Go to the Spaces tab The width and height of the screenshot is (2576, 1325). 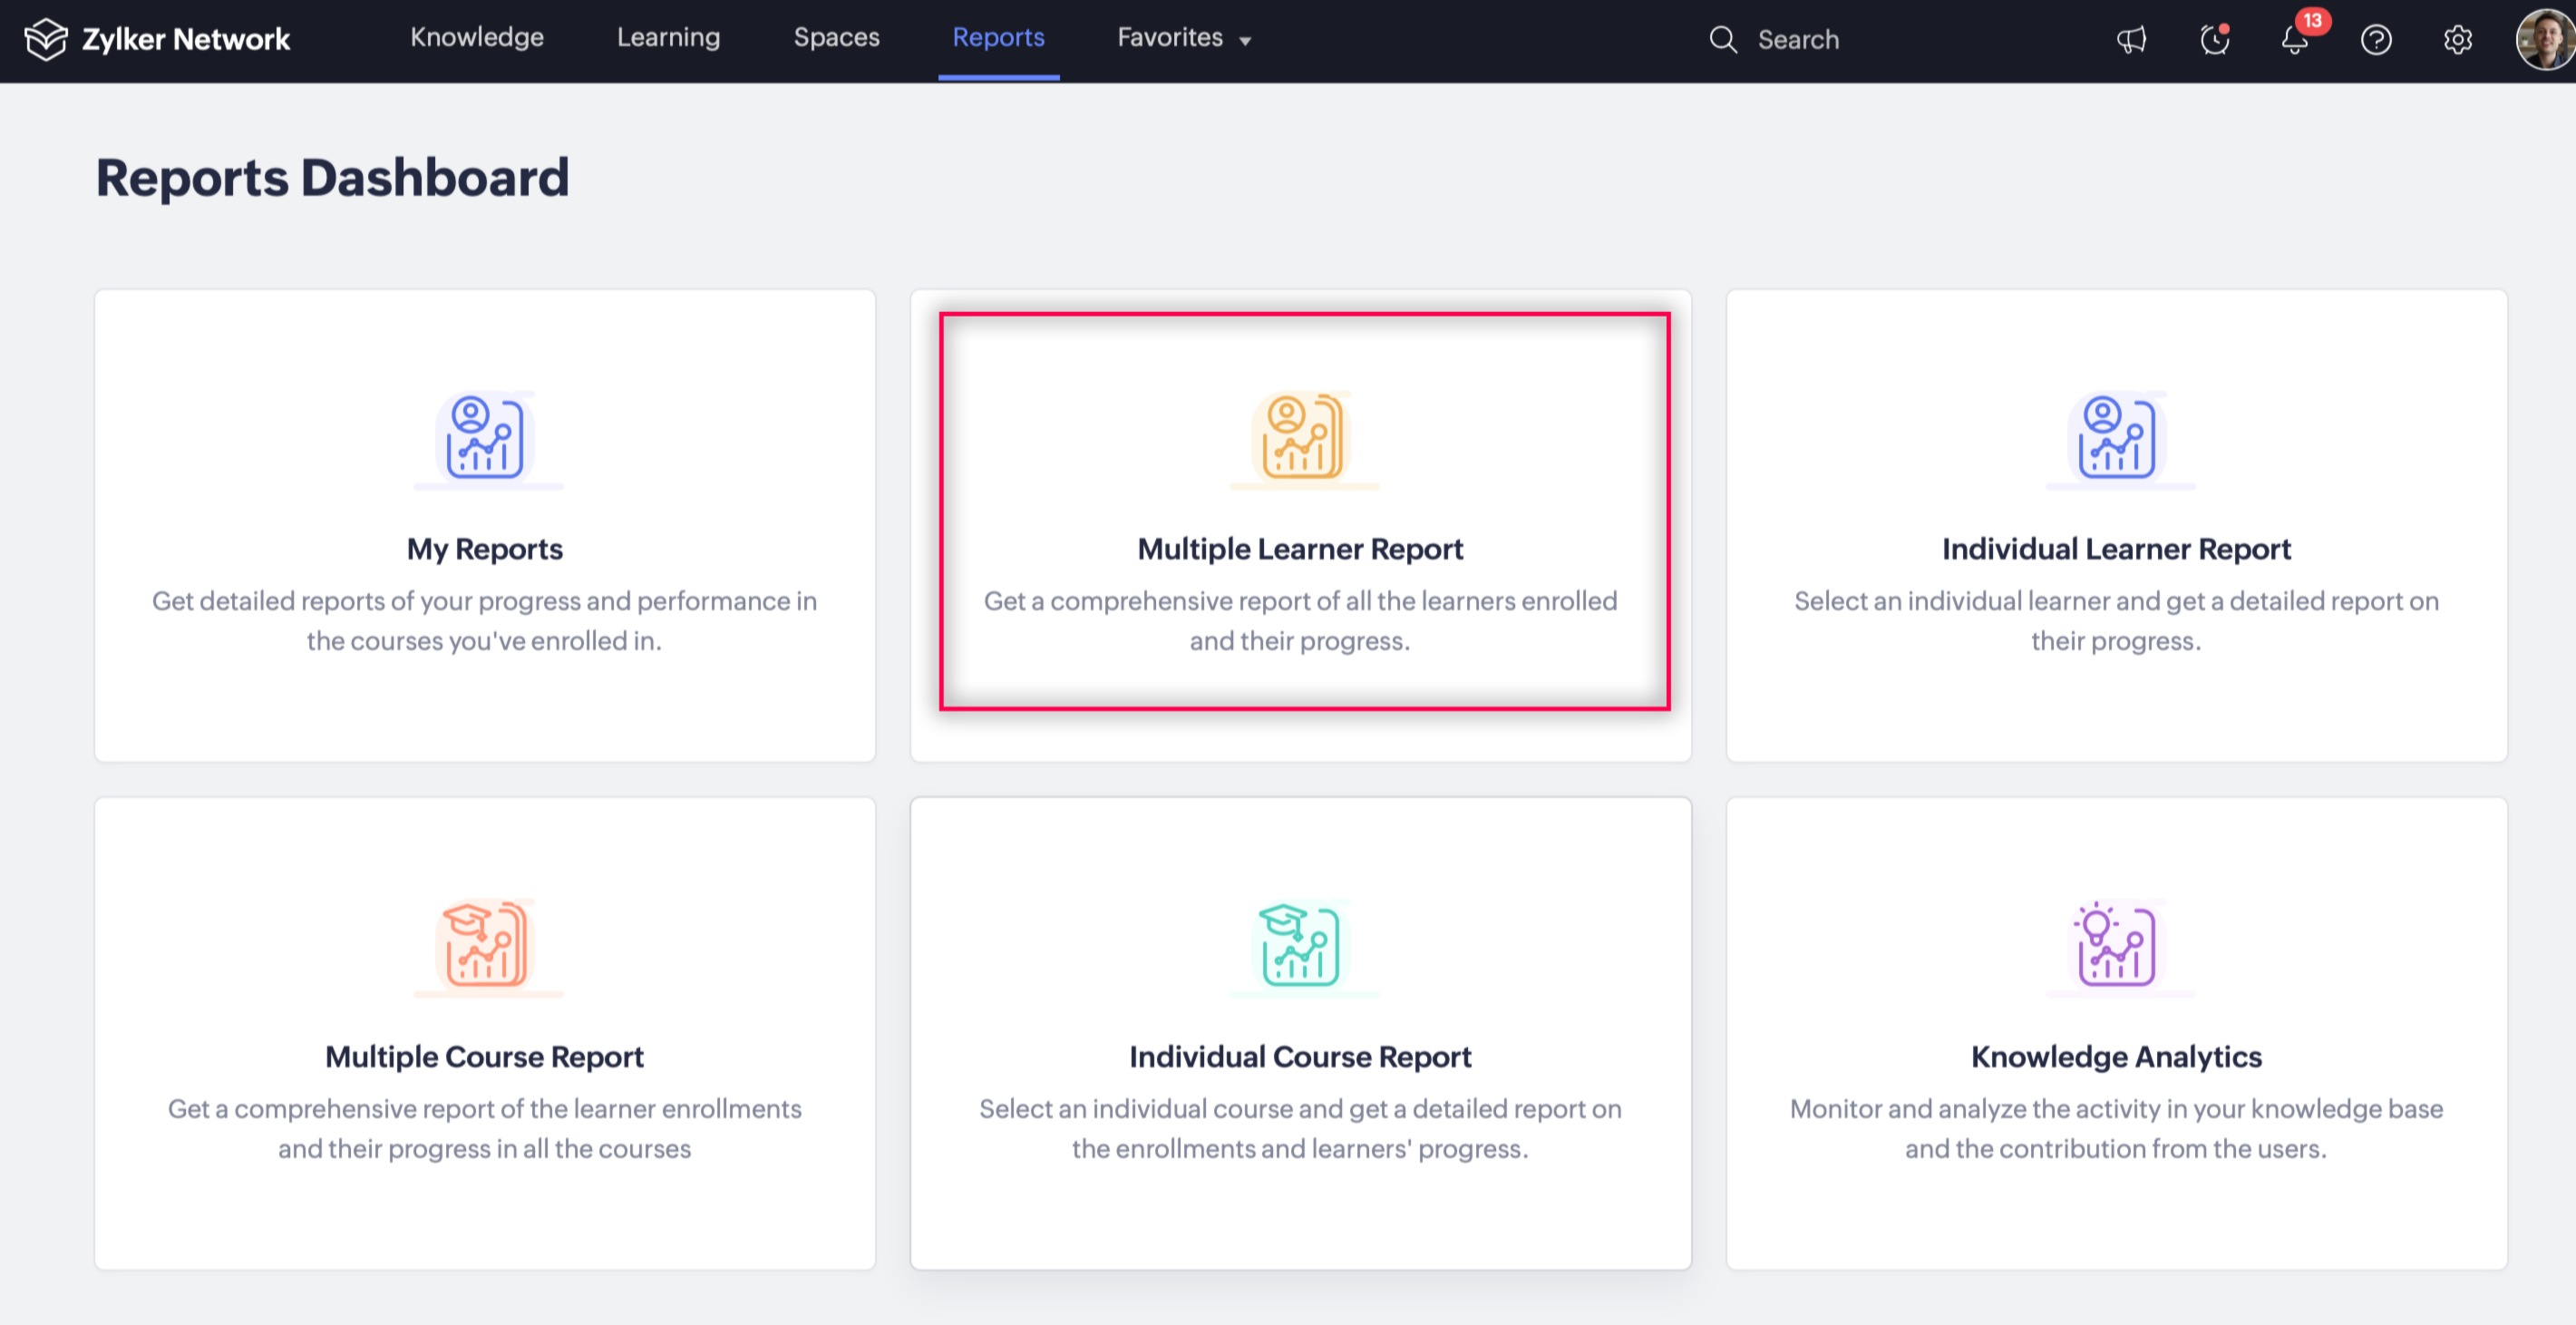pos(836,38)
